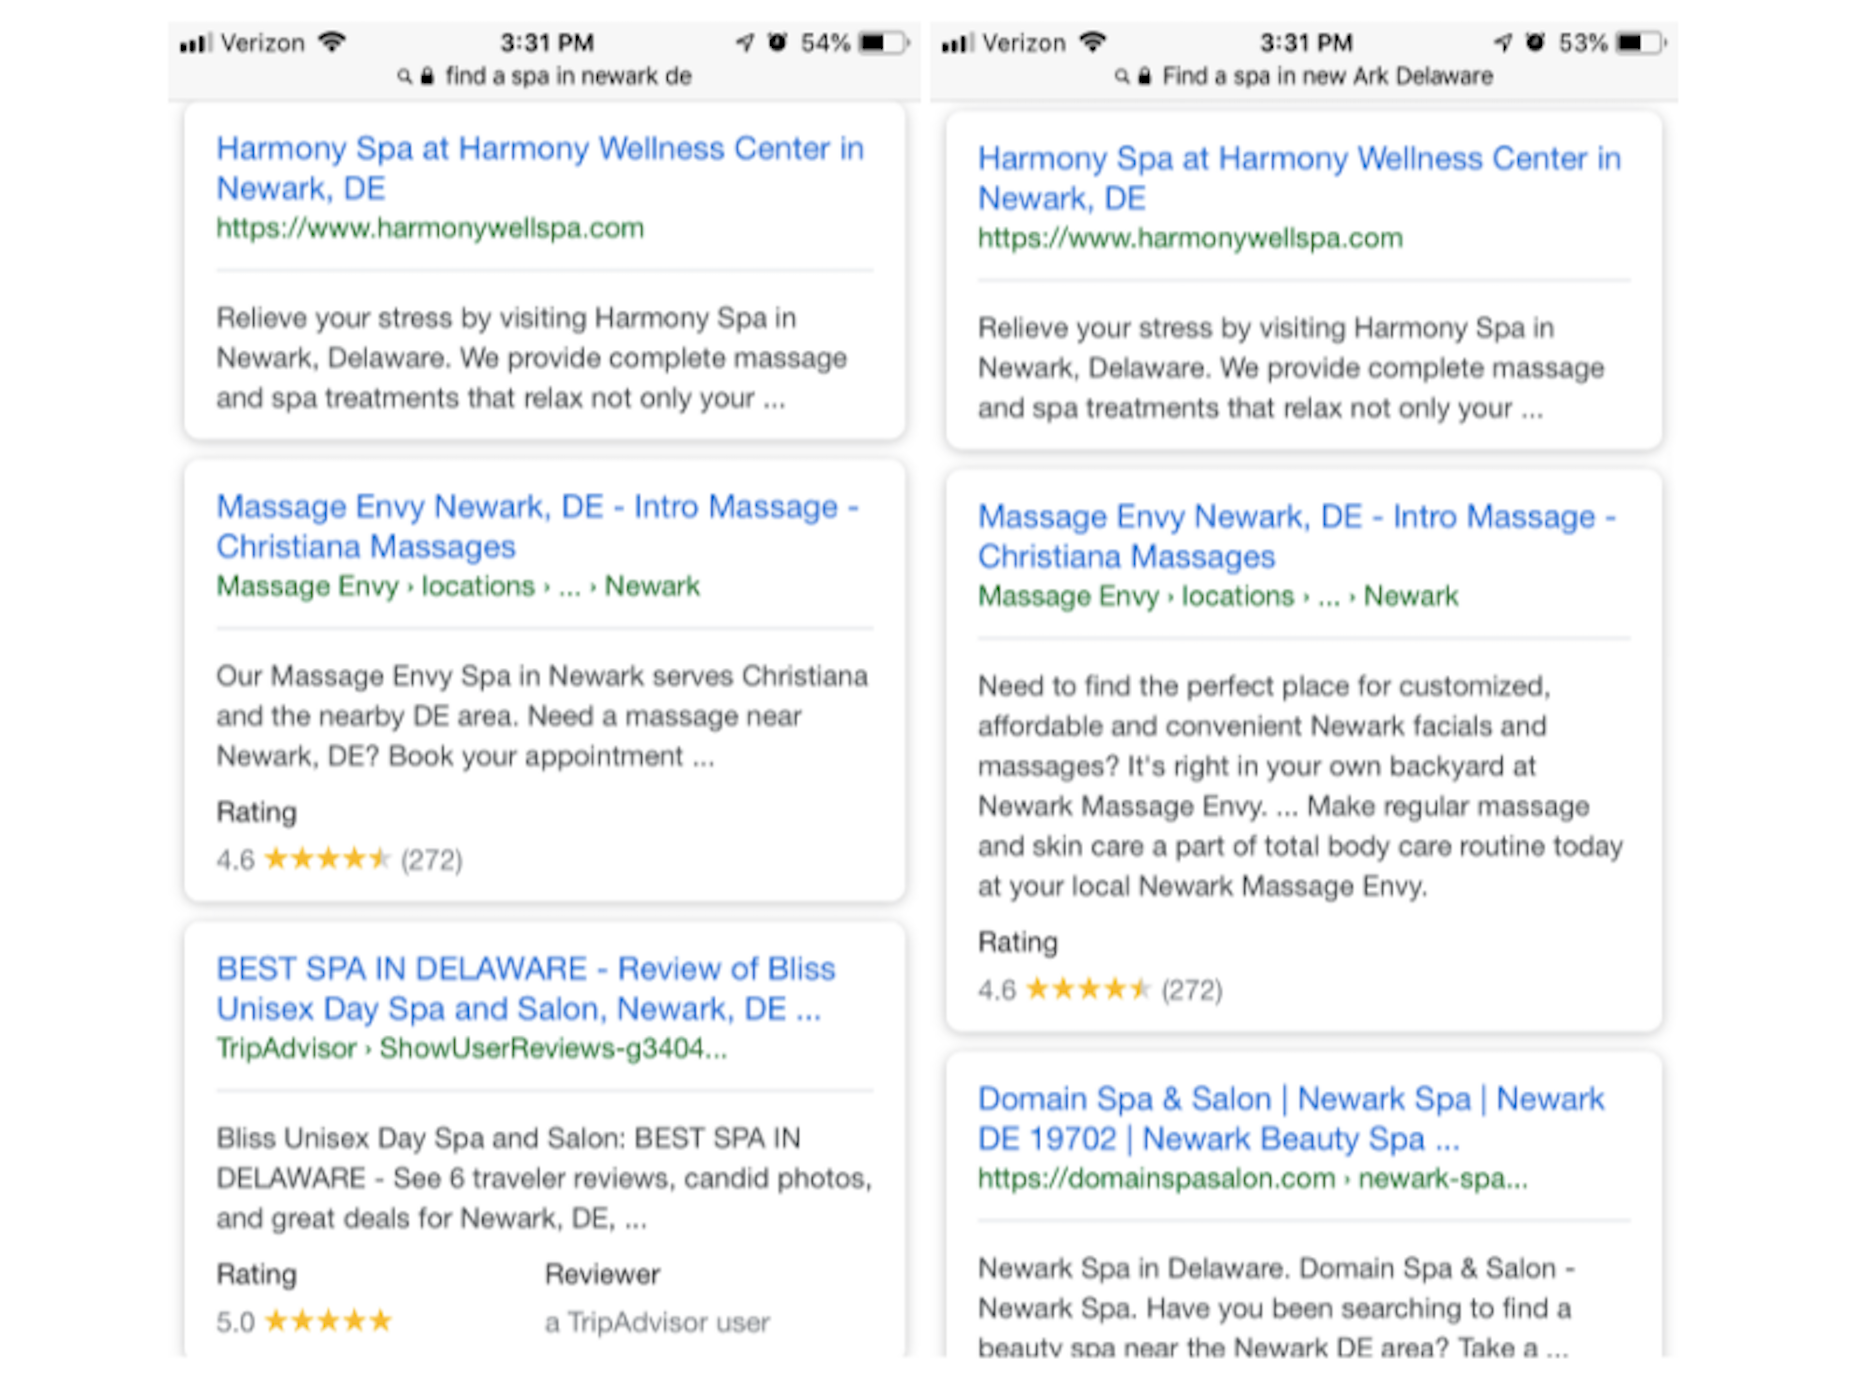
Task: Tap the alarm clock icon in left status bar
Action: click(777, 42)
